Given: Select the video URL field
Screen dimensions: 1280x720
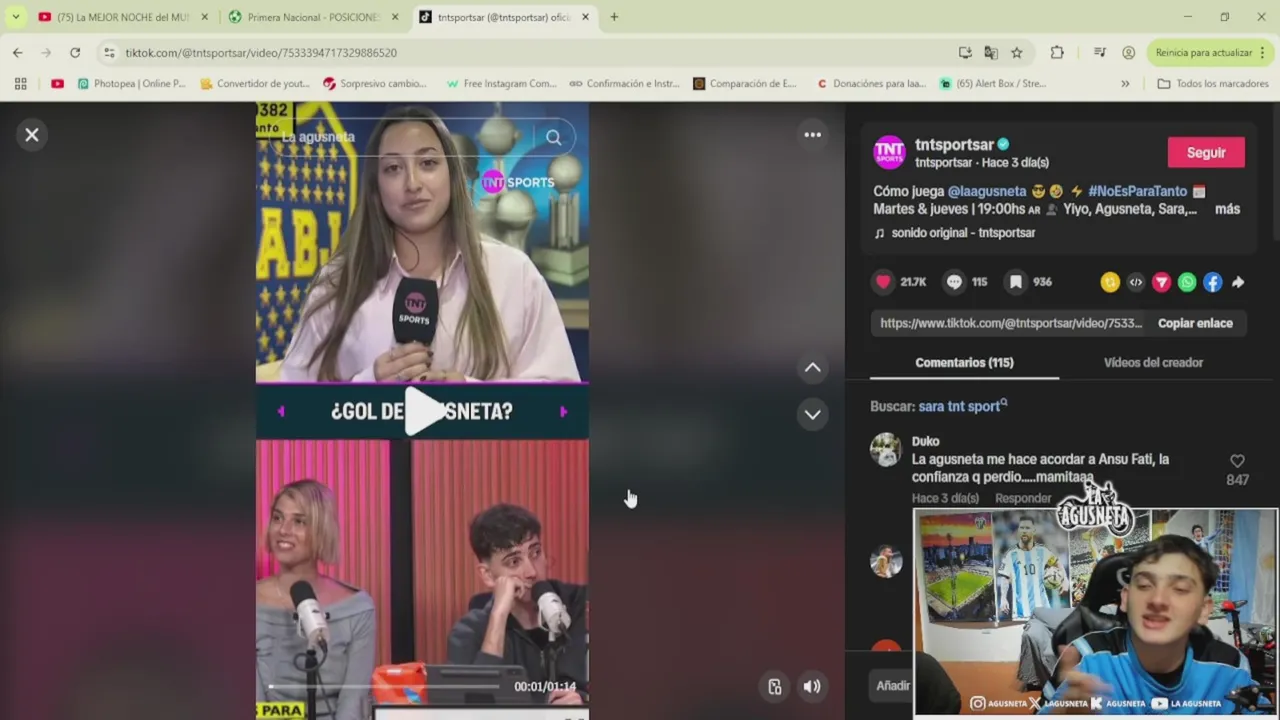Looking at the screenshot, I should [x=1010, y=323].
